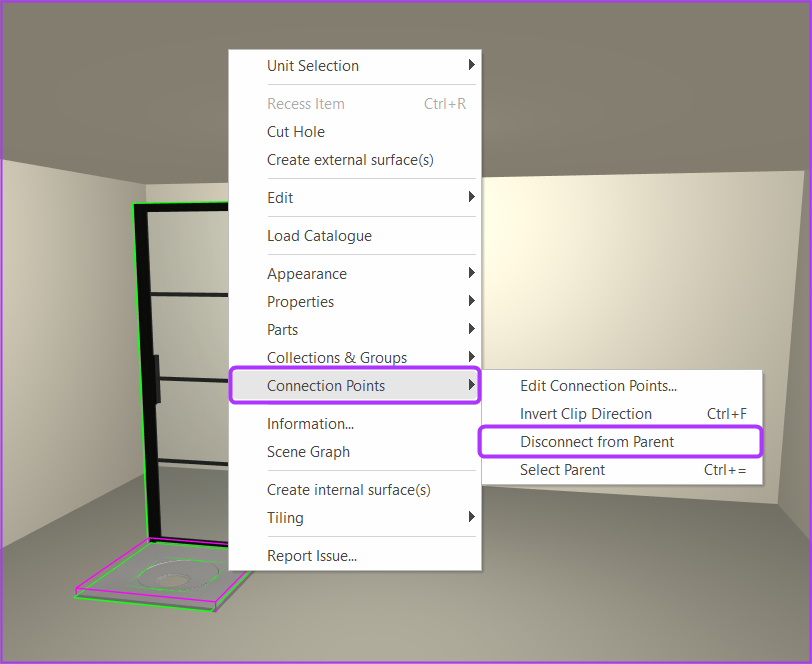
Task: Open the Edit submenu
Action: coord(355,197)
